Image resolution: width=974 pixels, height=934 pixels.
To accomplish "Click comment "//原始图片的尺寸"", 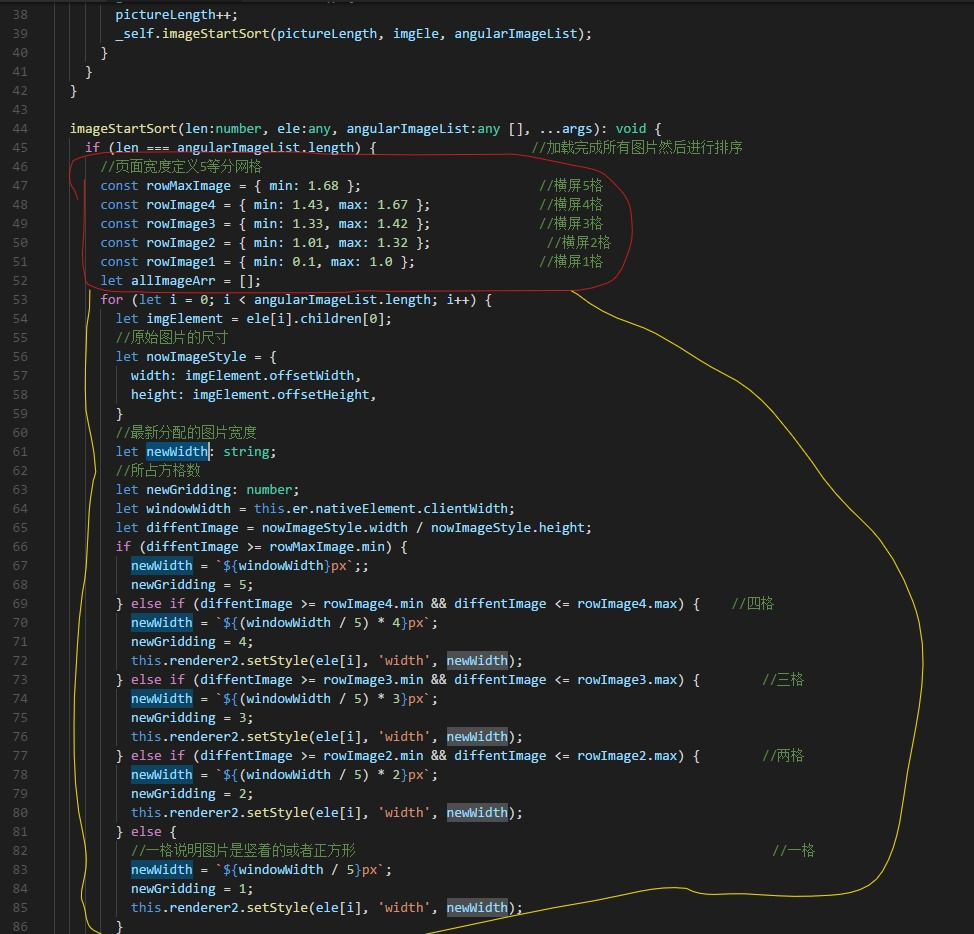I will tap(172, 337).
